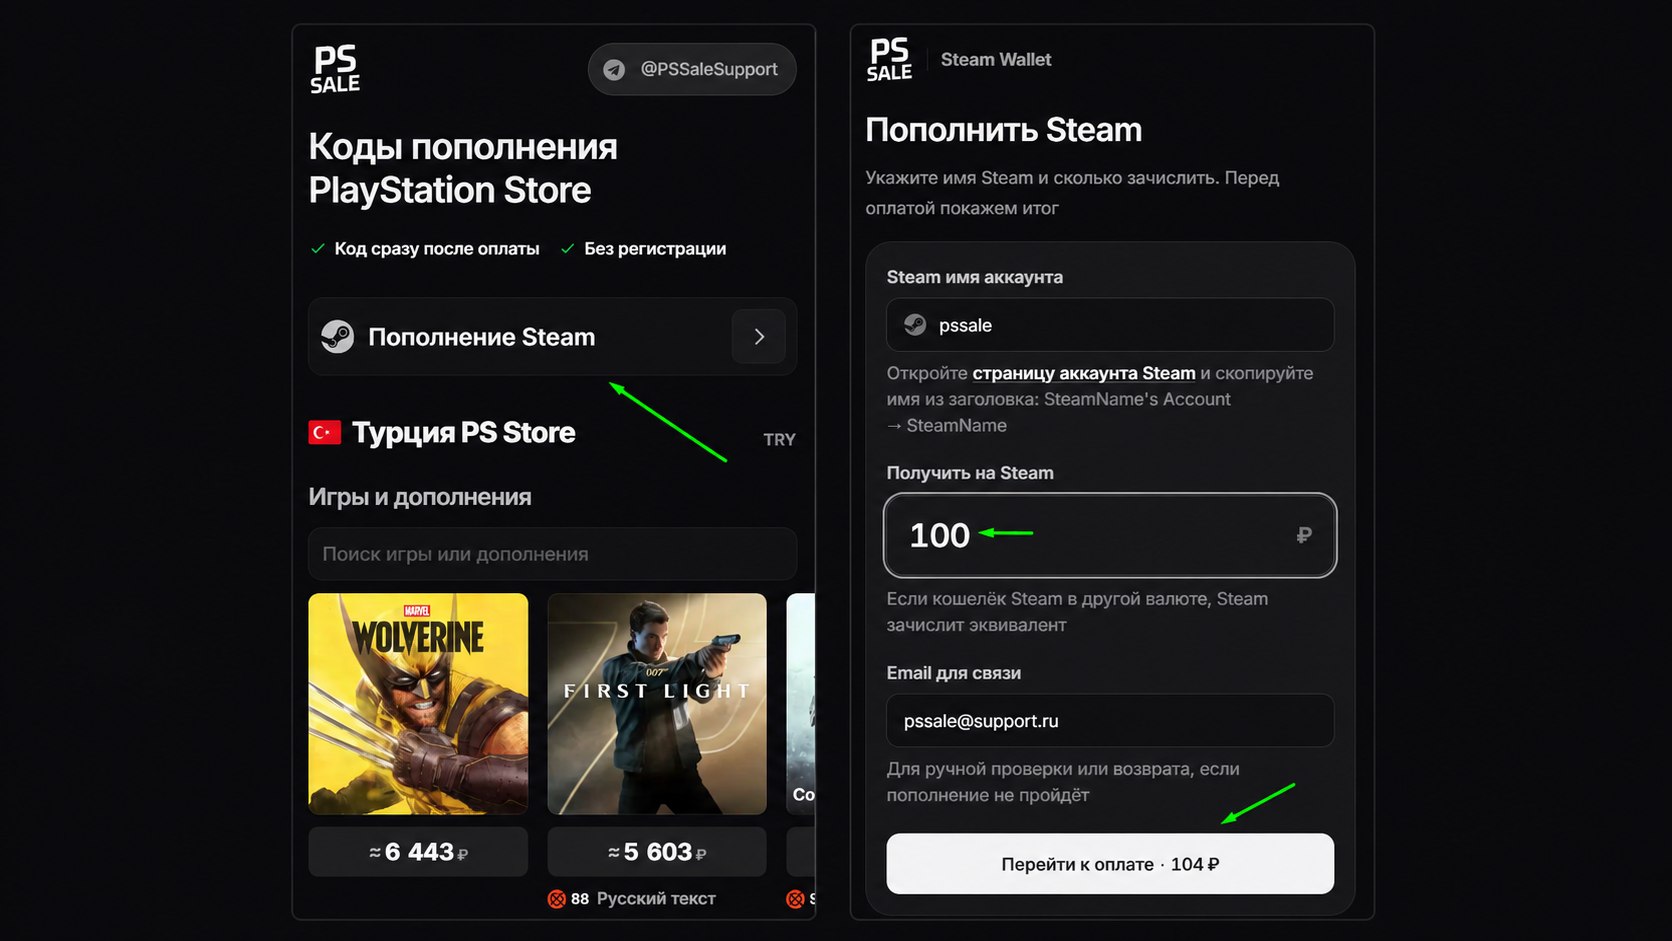Open the страницу аккаунта Steam link

(x=1084, y=373)
